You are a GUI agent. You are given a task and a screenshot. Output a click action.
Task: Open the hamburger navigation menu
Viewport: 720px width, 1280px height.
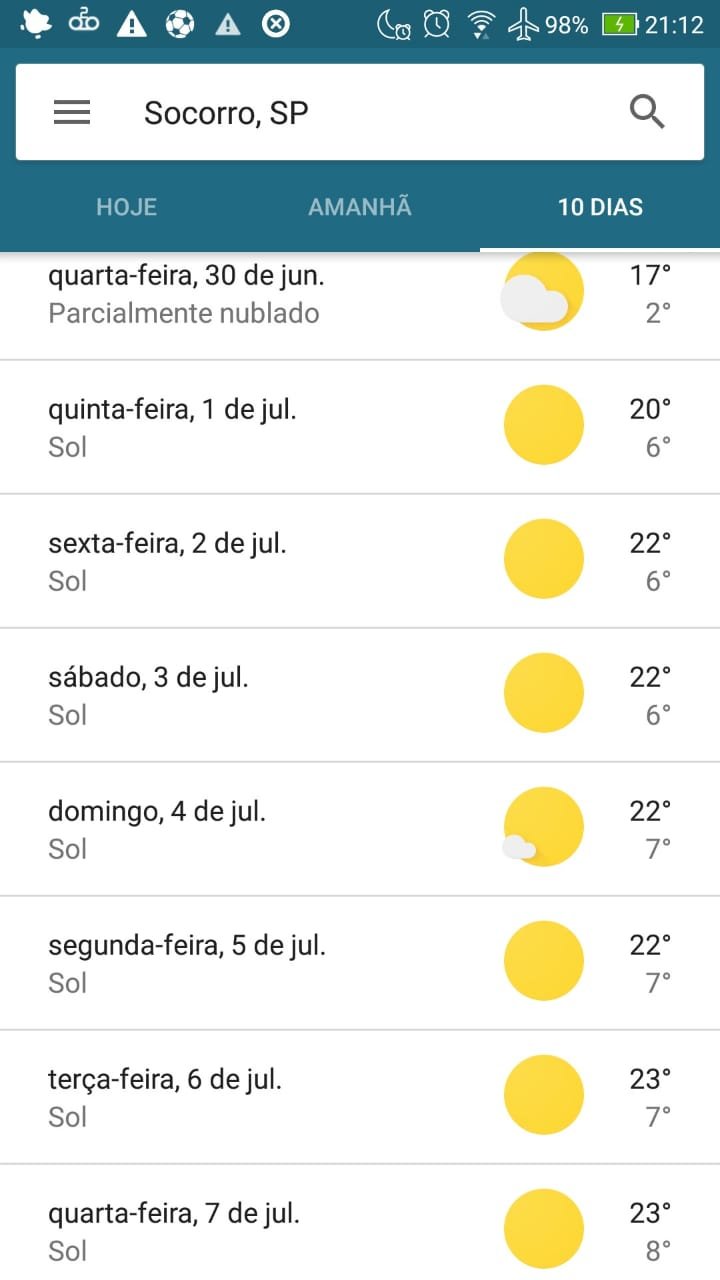[72, 112]
